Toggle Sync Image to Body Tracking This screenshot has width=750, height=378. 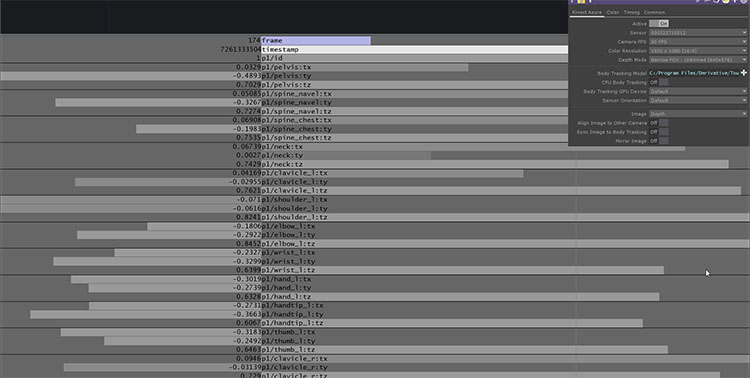(659, 132)
